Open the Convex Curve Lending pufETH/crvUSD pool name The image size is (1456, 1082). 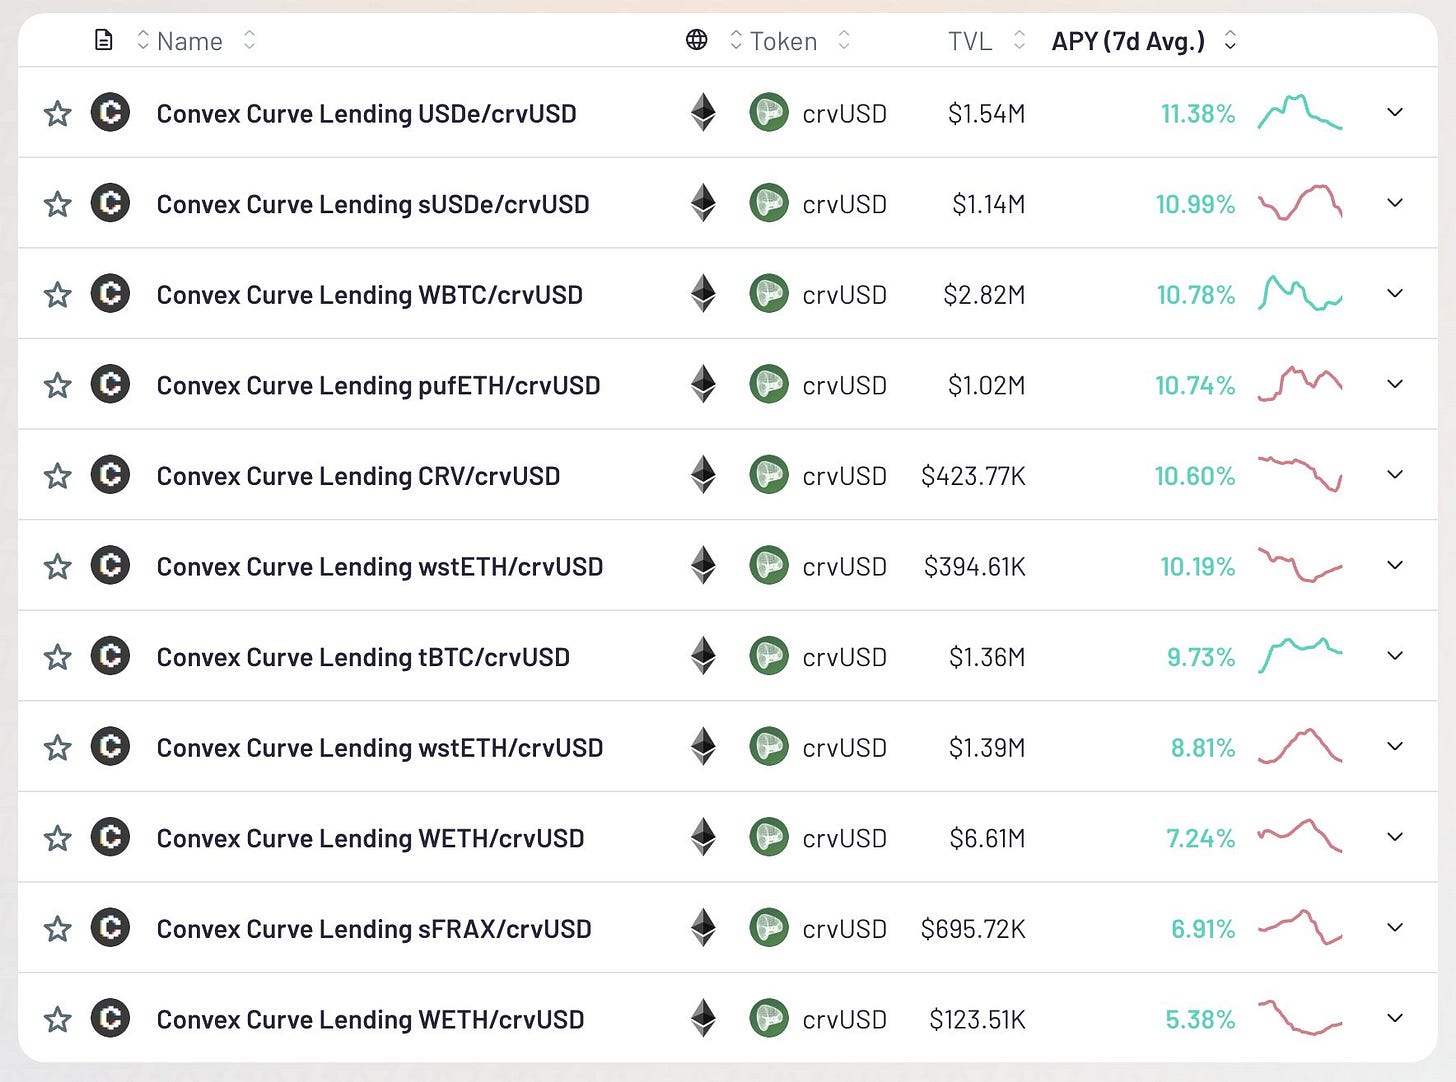click(378, 386)
